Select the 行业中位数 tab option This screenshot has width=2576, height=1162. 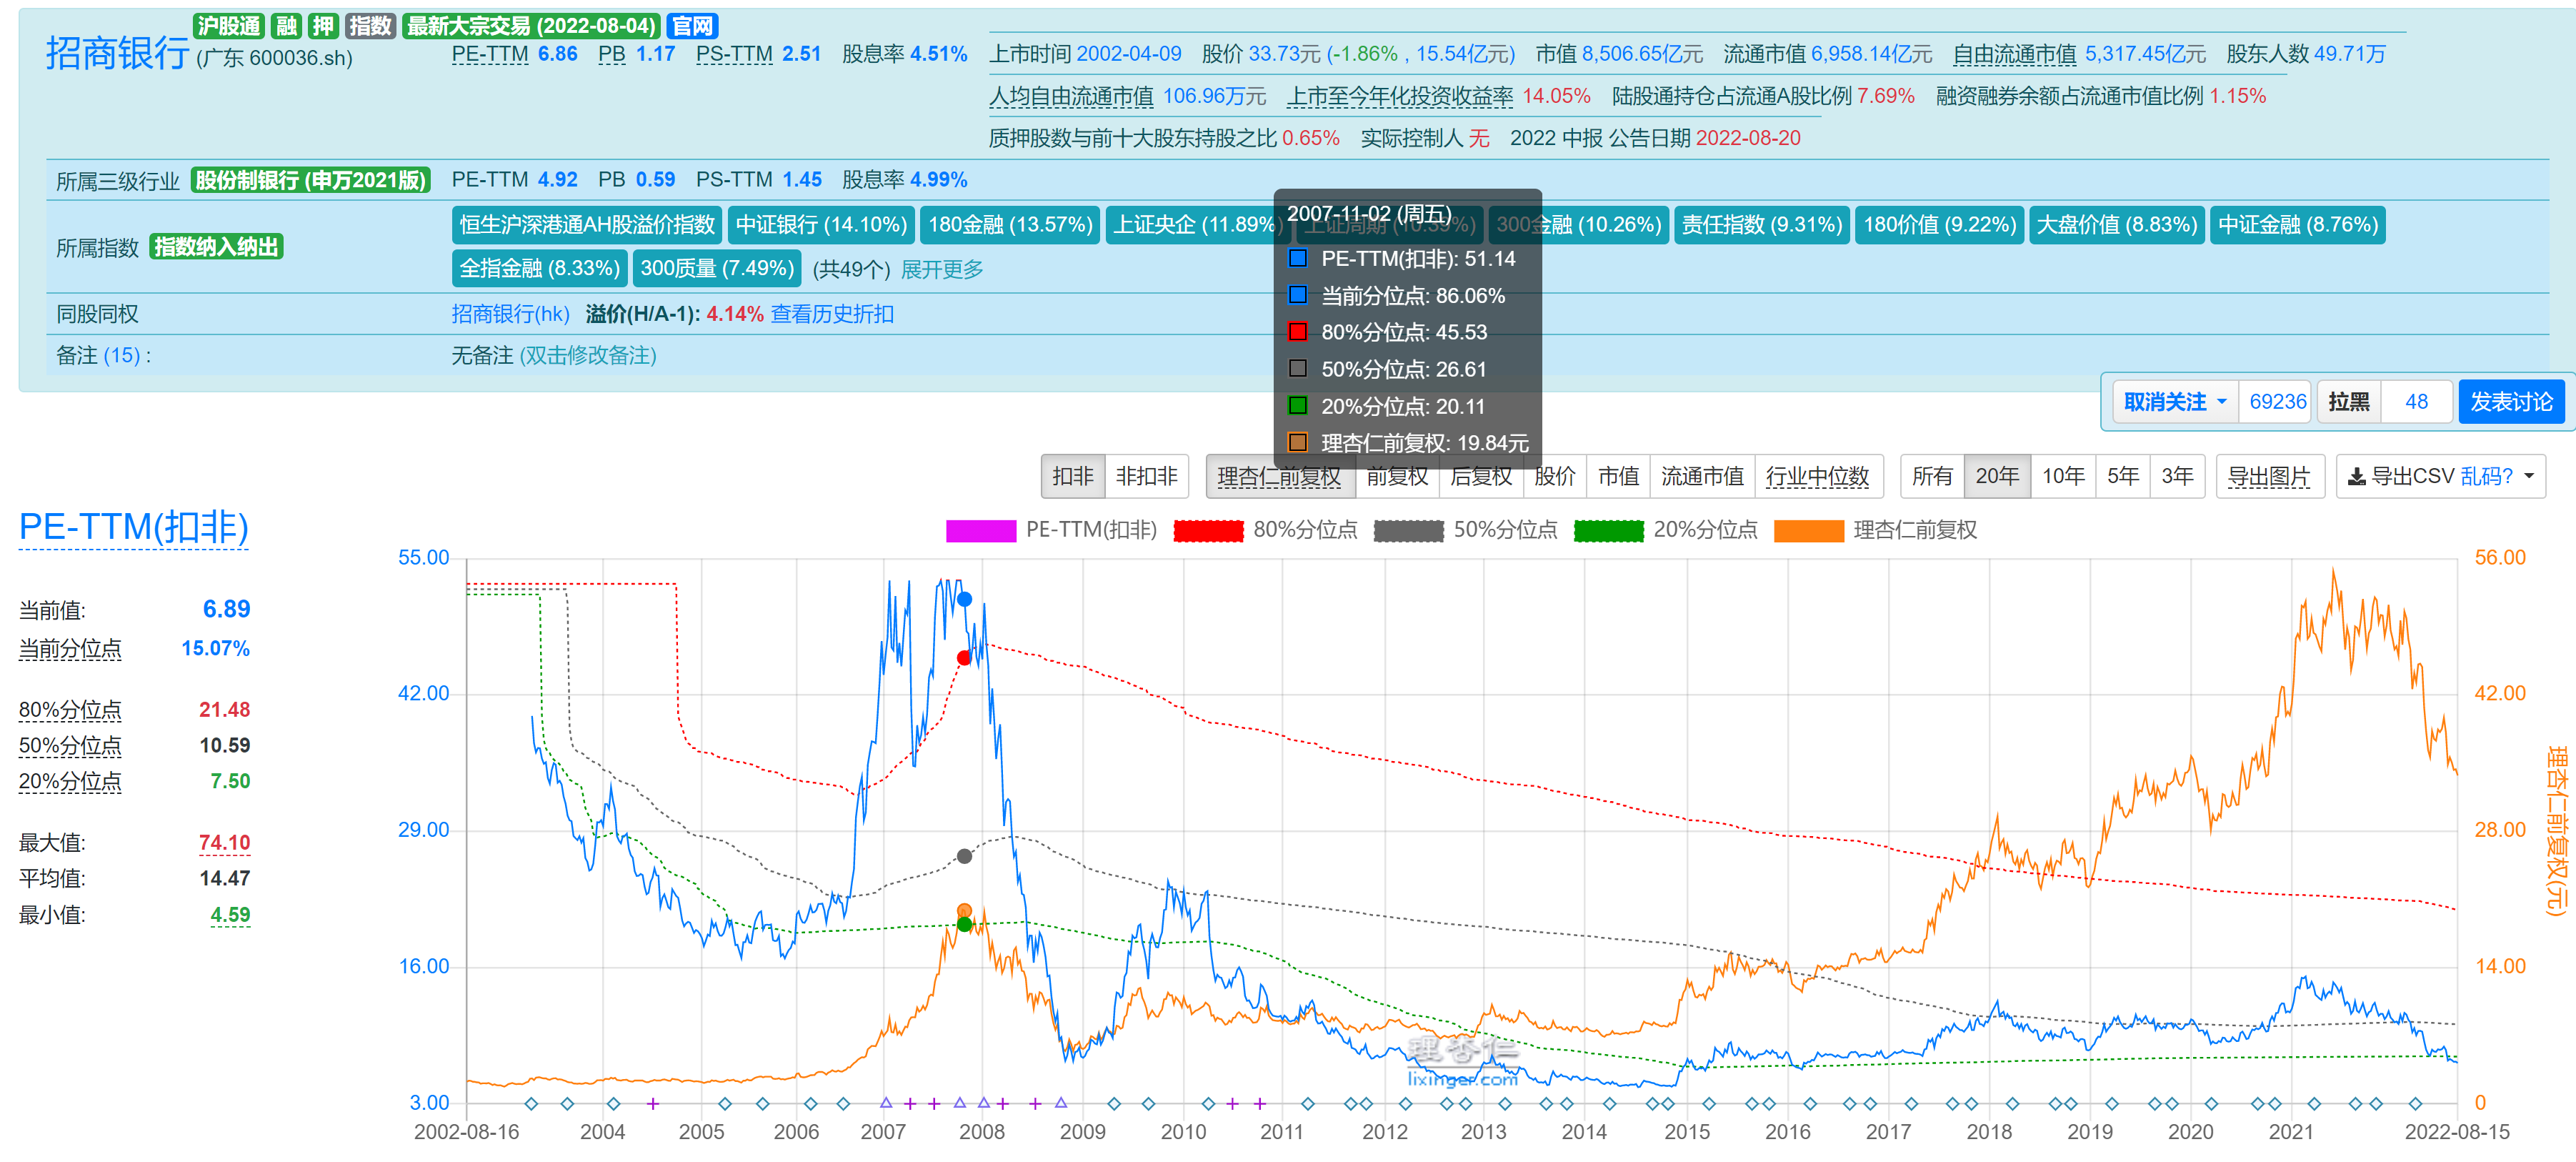(1816, 476)
